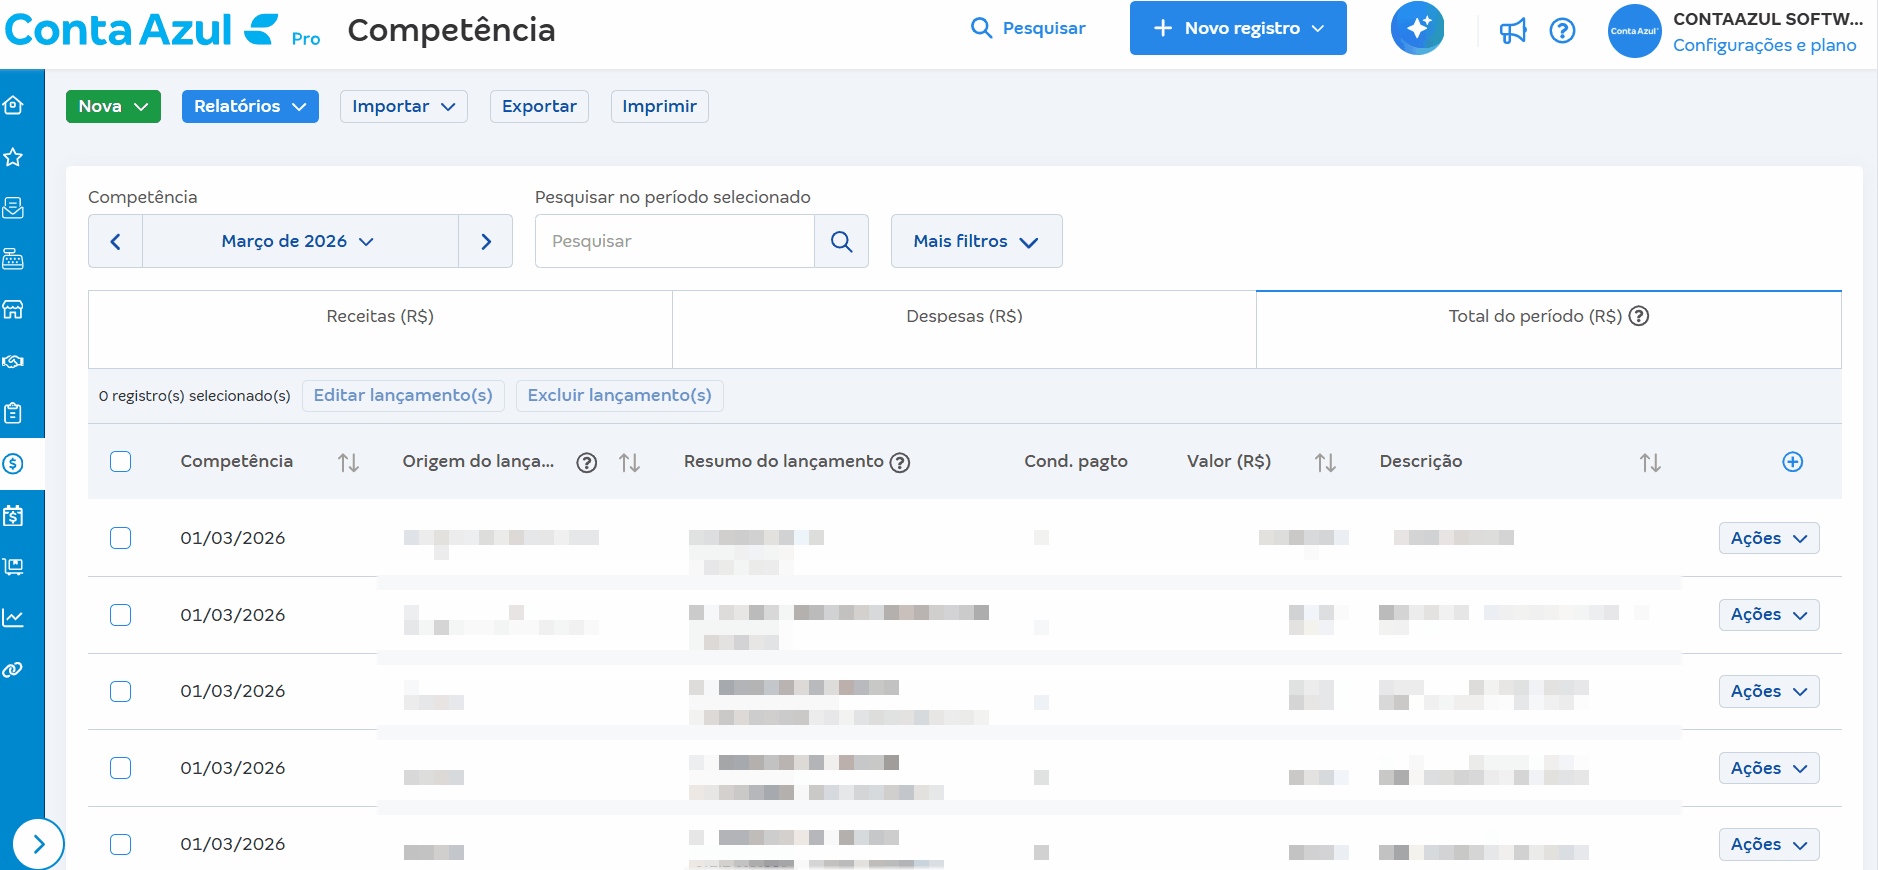The image size is (1878, 870).
Task: Expand Mais filtros
Action: tap(976, 241)
